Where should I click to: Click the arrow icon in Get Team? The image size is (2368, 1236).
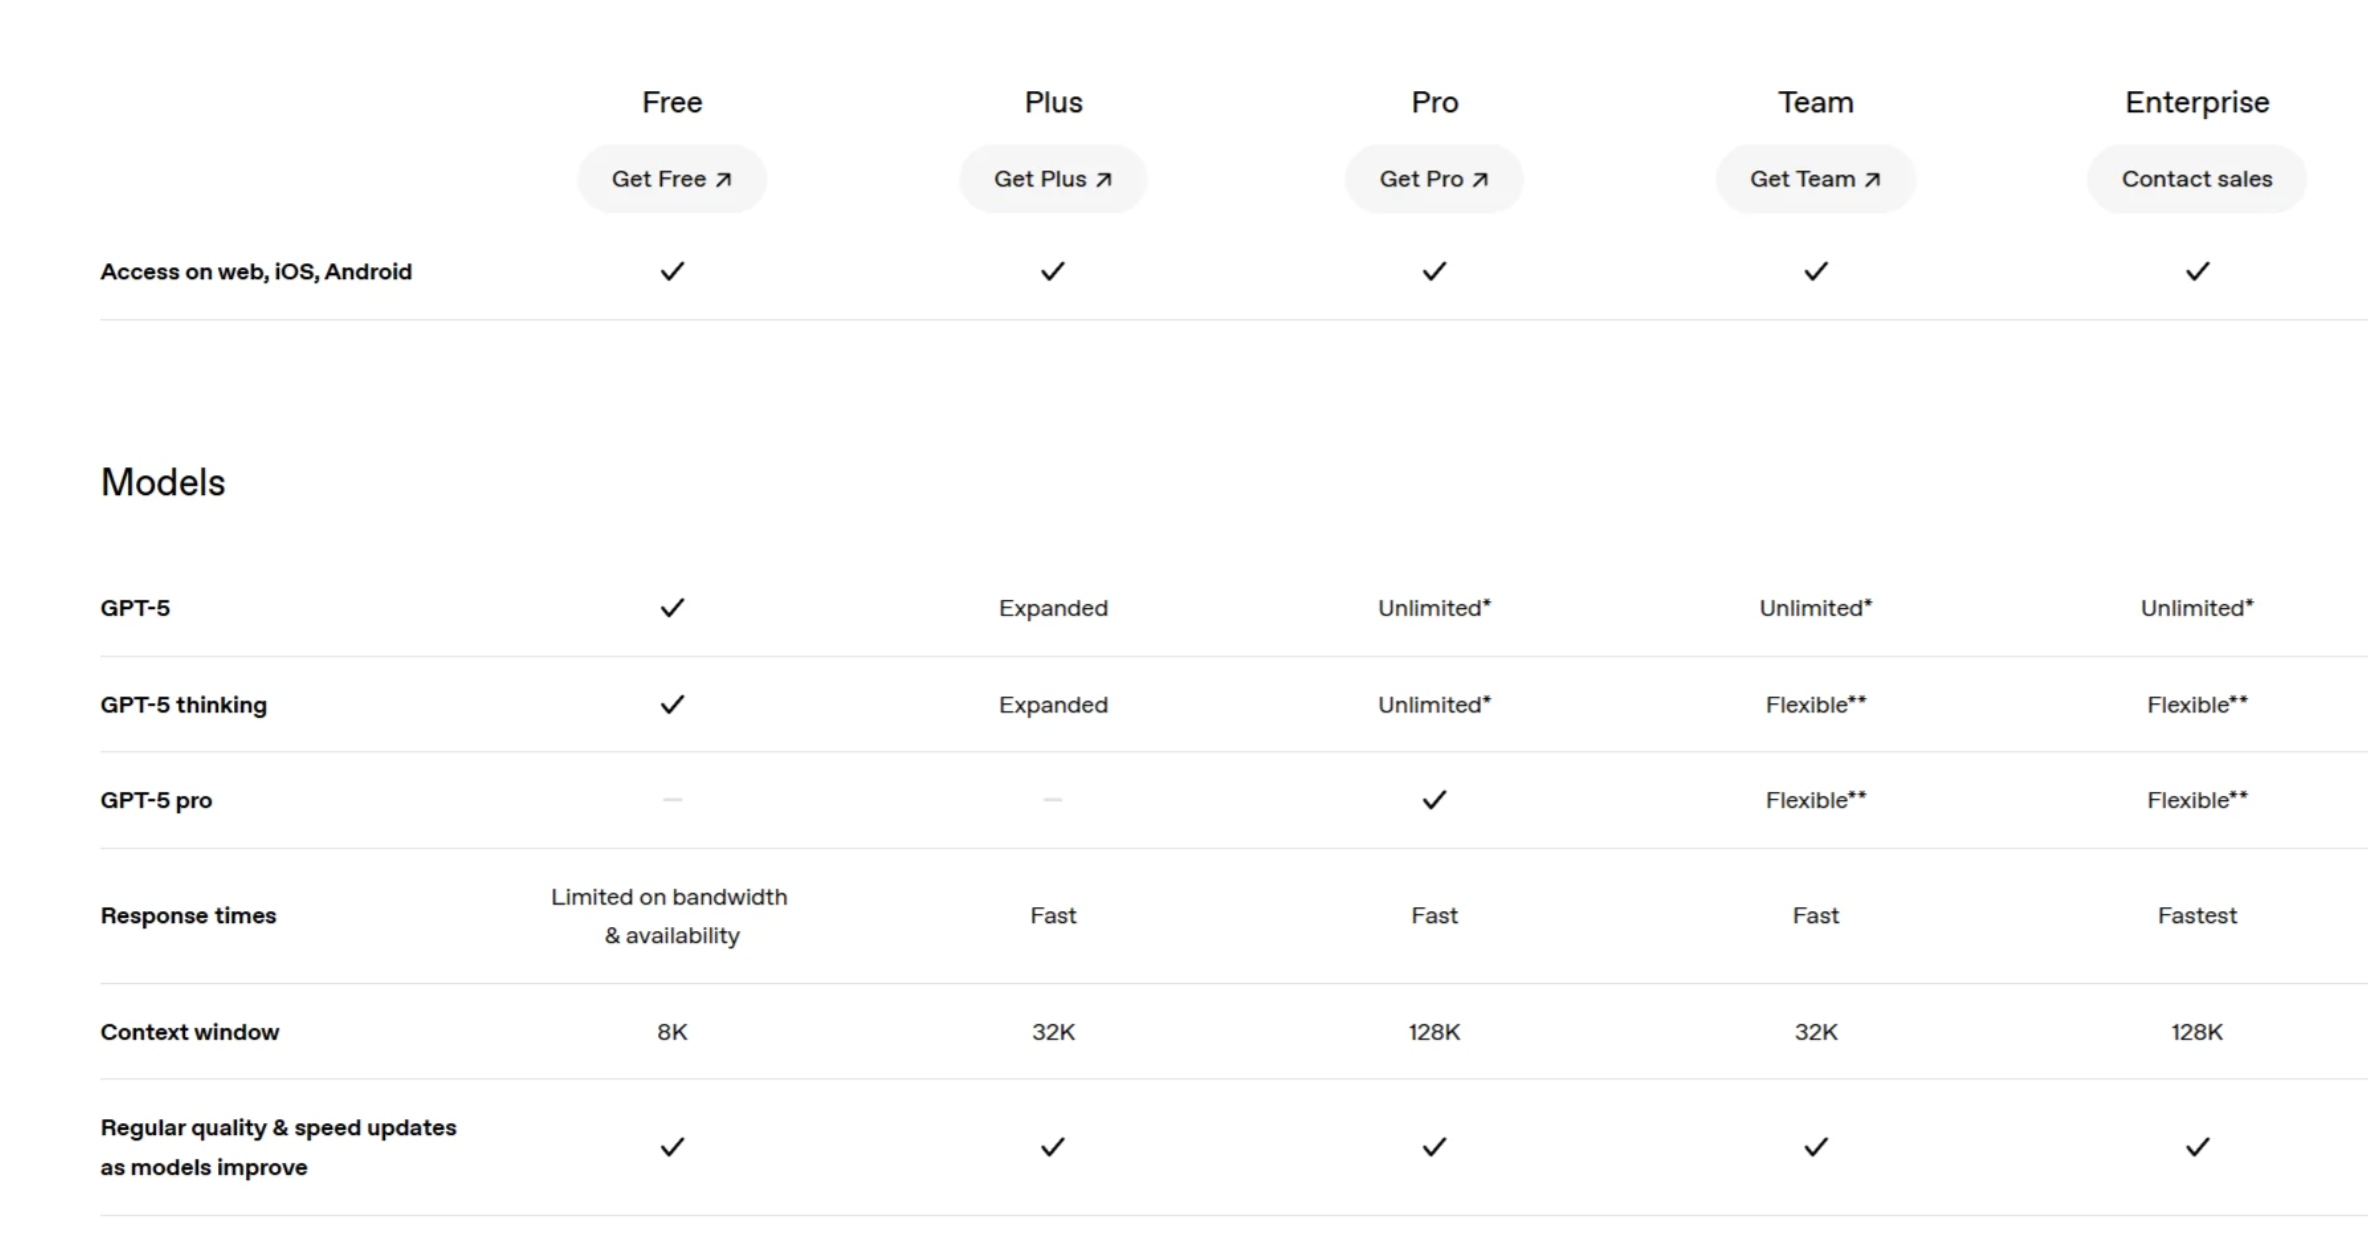[x=1873, y=180]
